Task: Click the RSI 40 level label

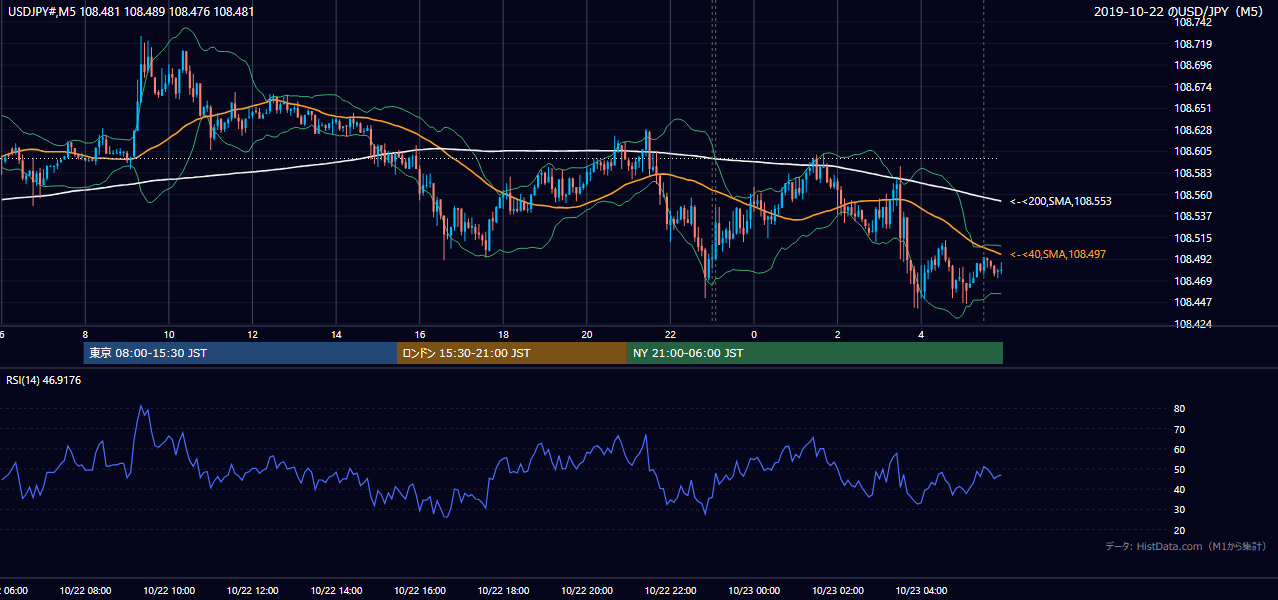Action: tap(1180, 489)
